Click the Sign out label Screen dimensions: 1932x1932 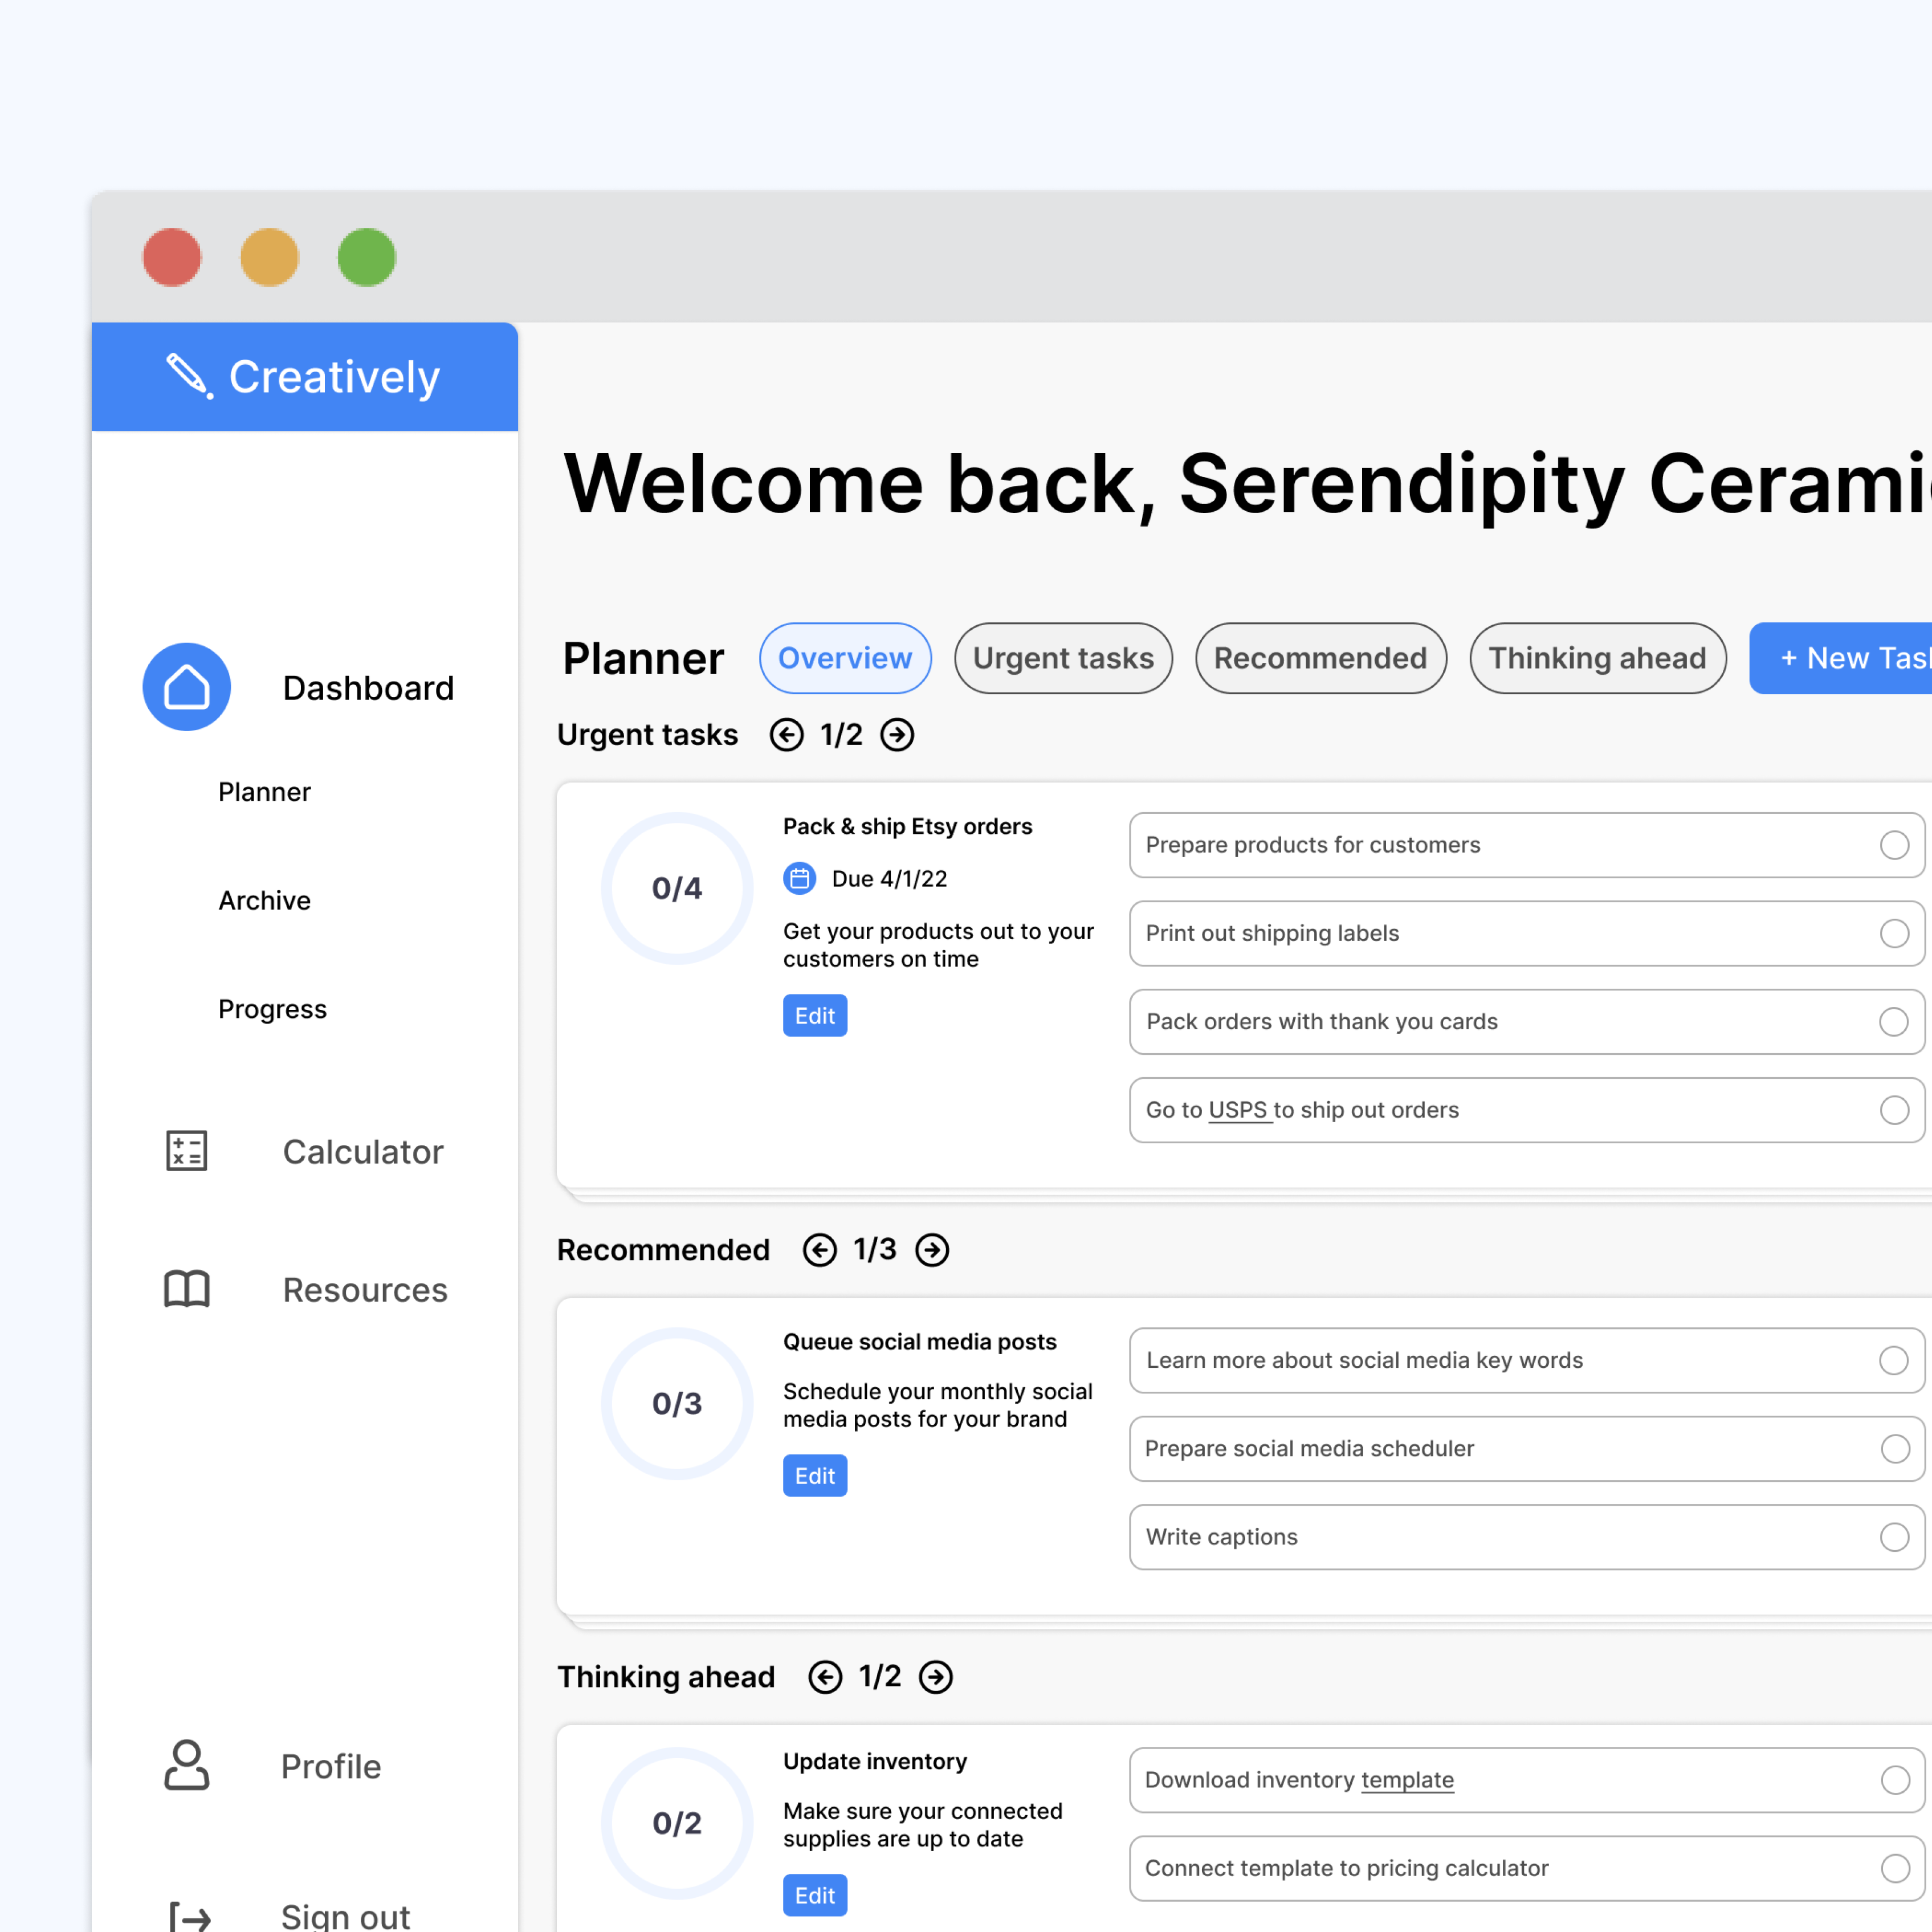pos(345,1917)
